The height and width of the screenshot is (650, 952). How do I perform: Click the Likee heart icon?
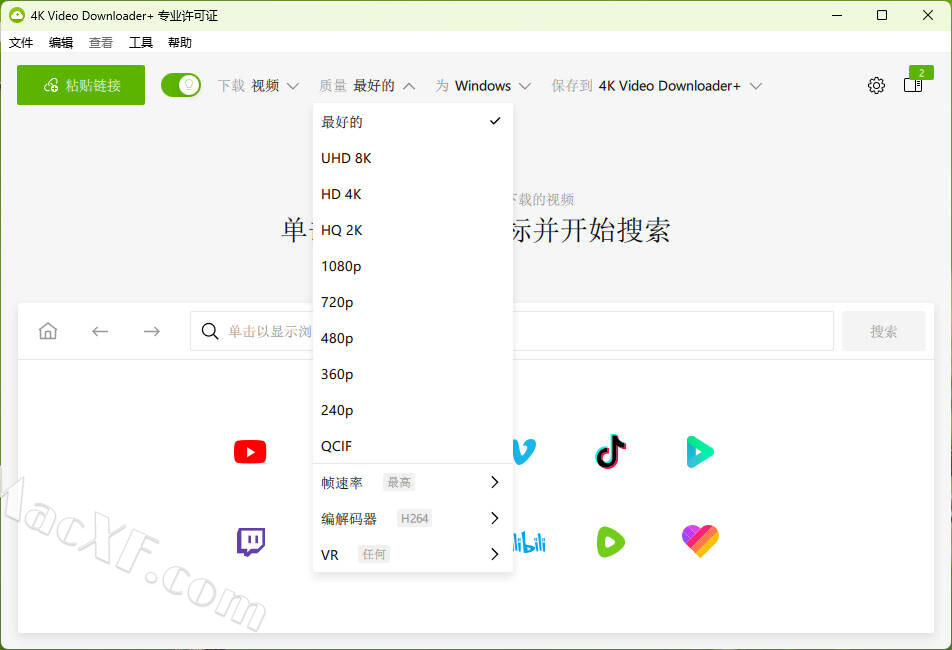click(700, 541)
